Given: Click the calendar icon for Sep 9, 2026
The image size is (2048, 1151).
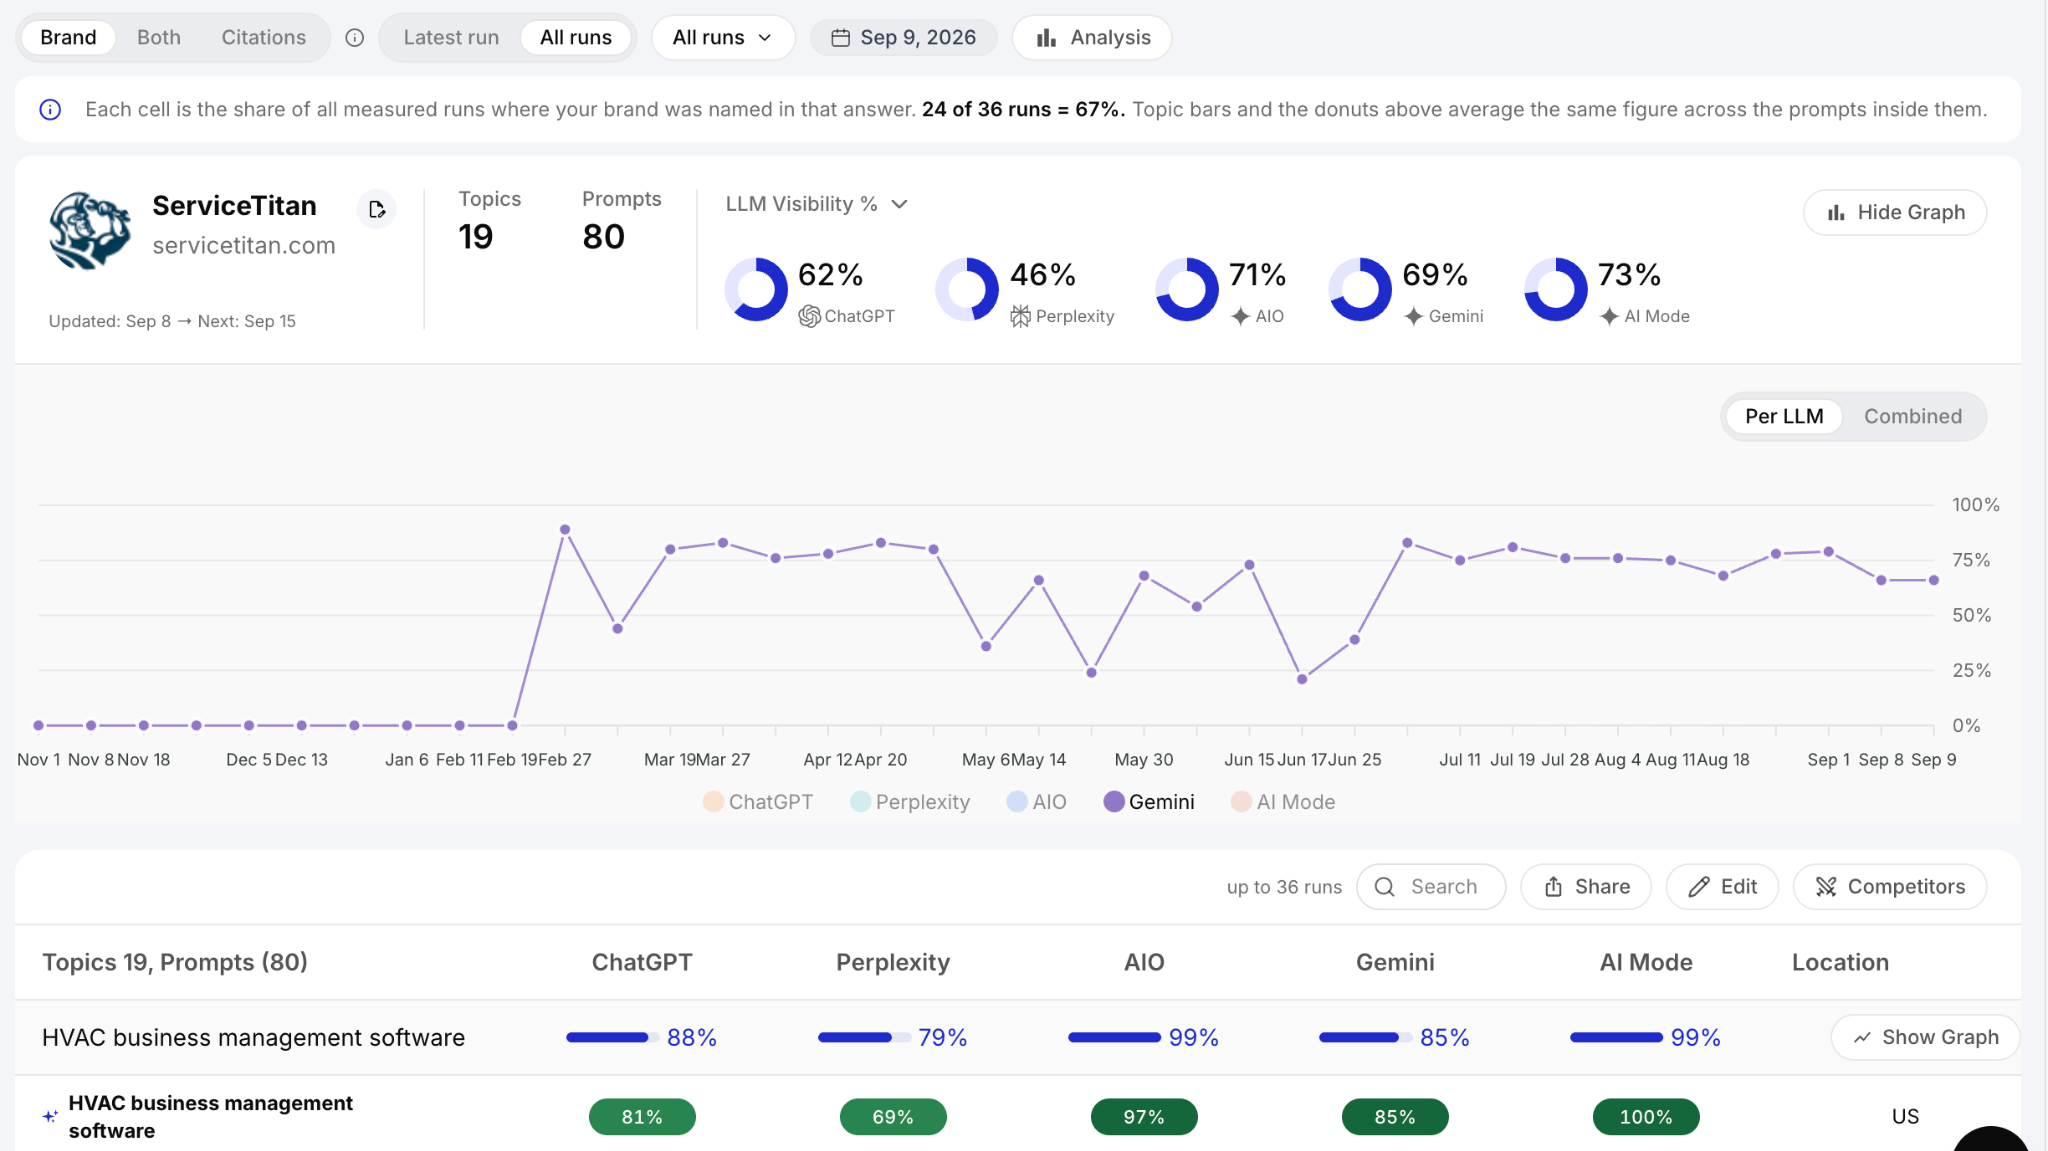Looking at the screenshot, I should 841,38.
